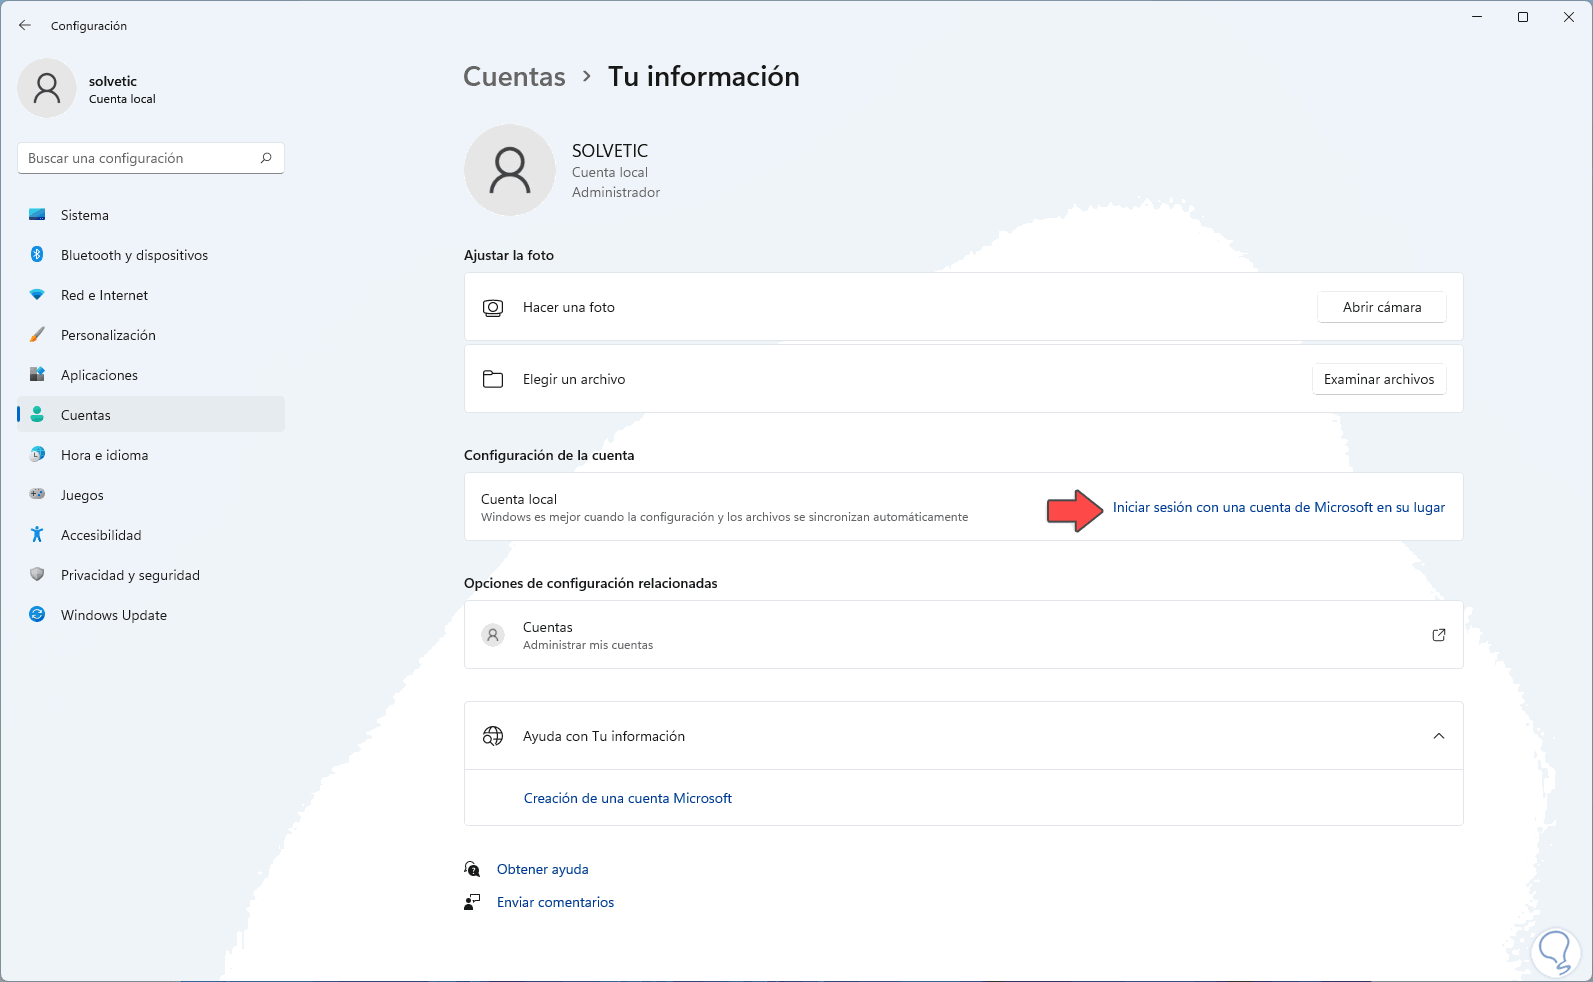Open the external link icon for Cuentas
Viewport: 1593px width, 982px height.
tap(1439, 635)
